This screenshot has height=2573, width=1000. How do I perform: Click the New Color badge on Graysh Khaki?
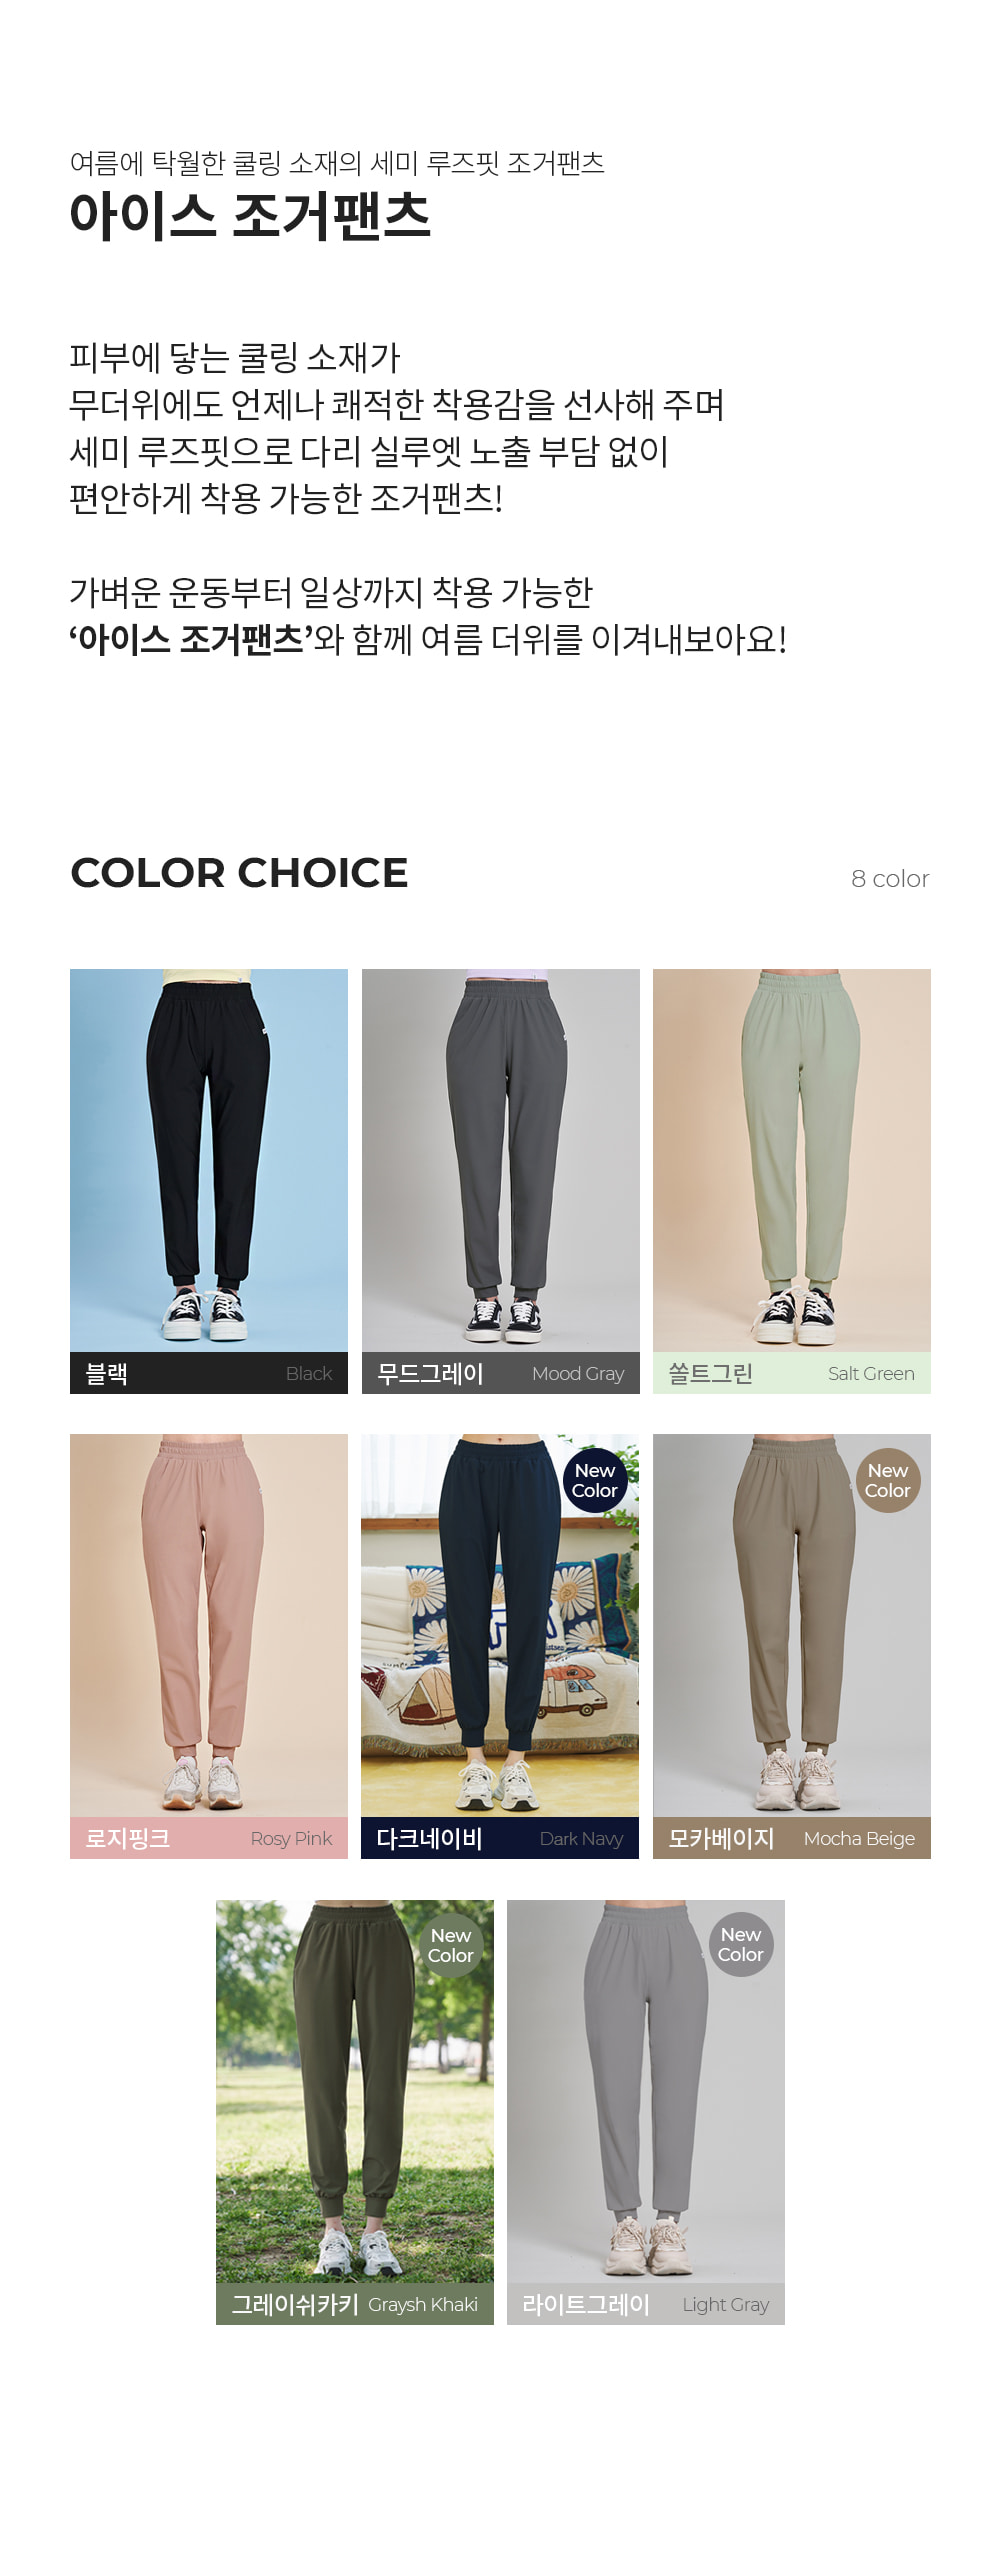450,1945
